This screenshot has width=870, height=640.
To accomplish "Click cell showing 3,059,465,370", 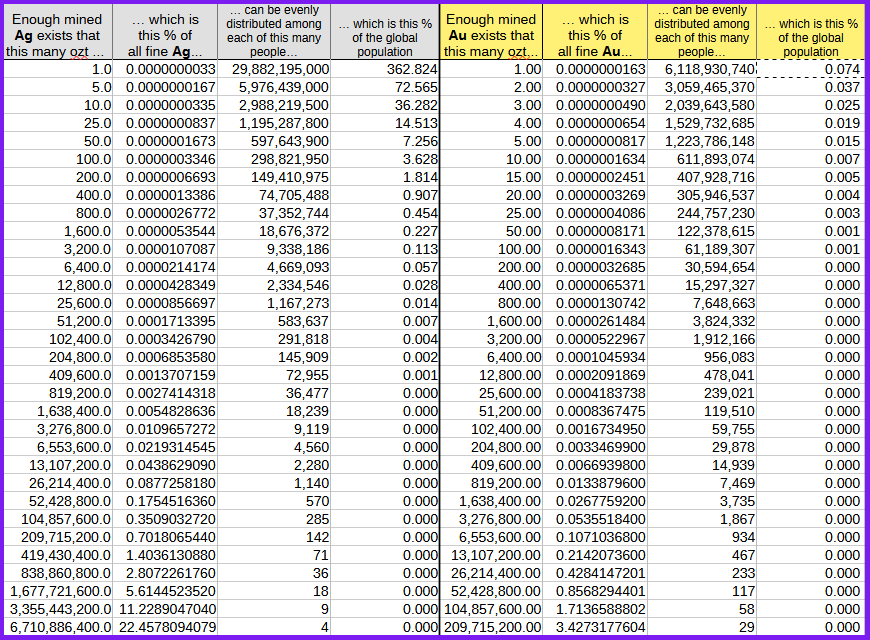I will point(702,87).
